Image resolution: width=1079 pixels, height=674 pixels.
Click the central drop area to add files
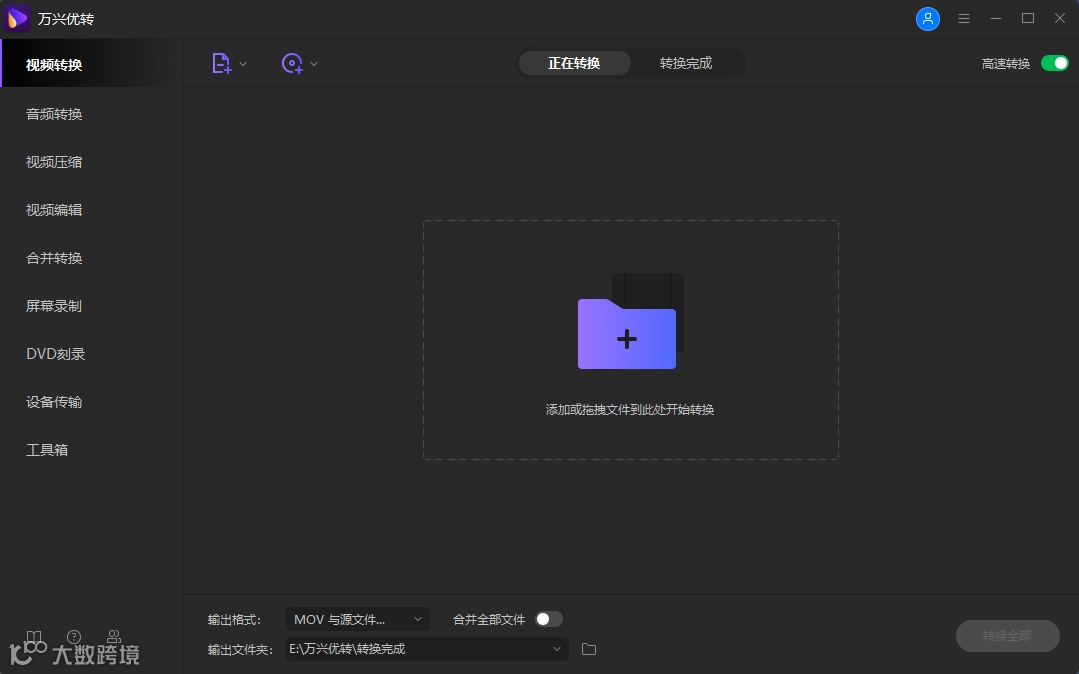click(x=629, y=339)
